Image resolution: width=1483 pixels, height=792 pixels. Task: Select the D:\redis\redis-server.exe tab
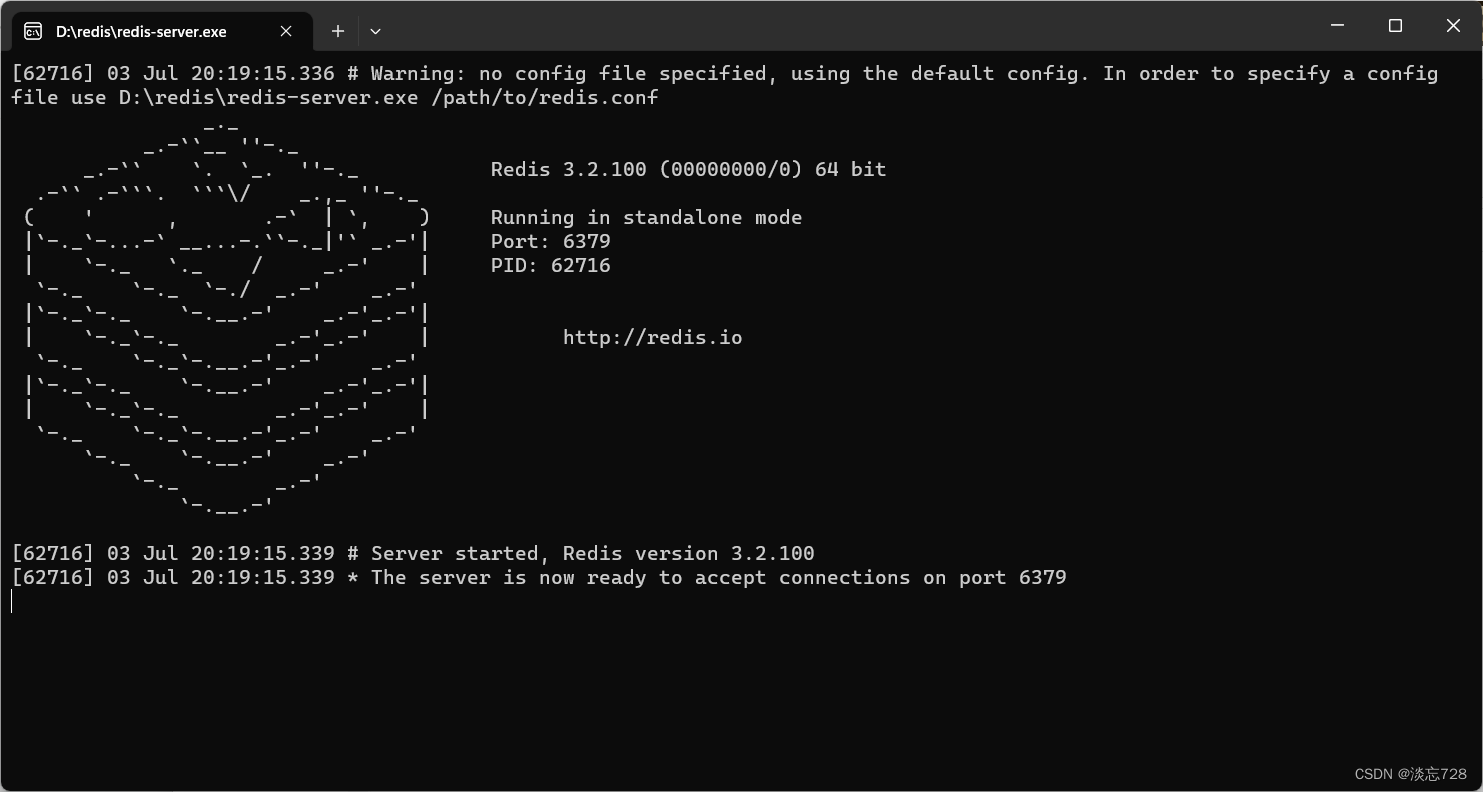[x=150, y=31]
